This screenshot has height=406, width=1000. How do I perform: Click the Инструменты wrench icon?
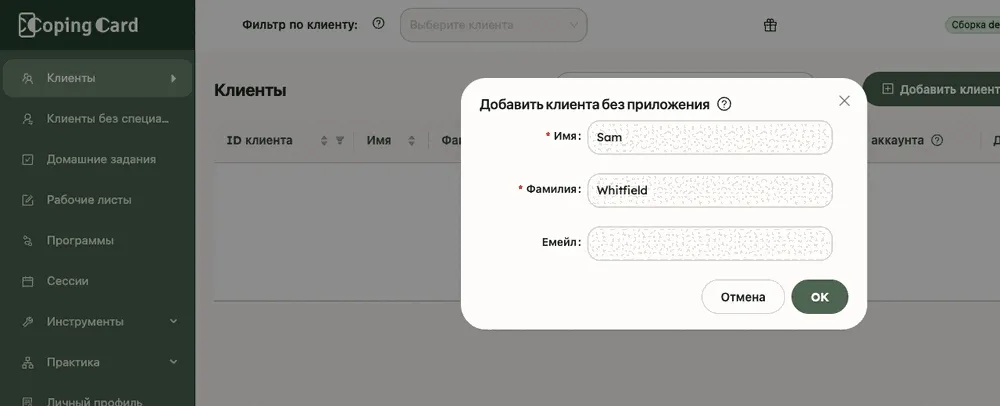(27, 322)
